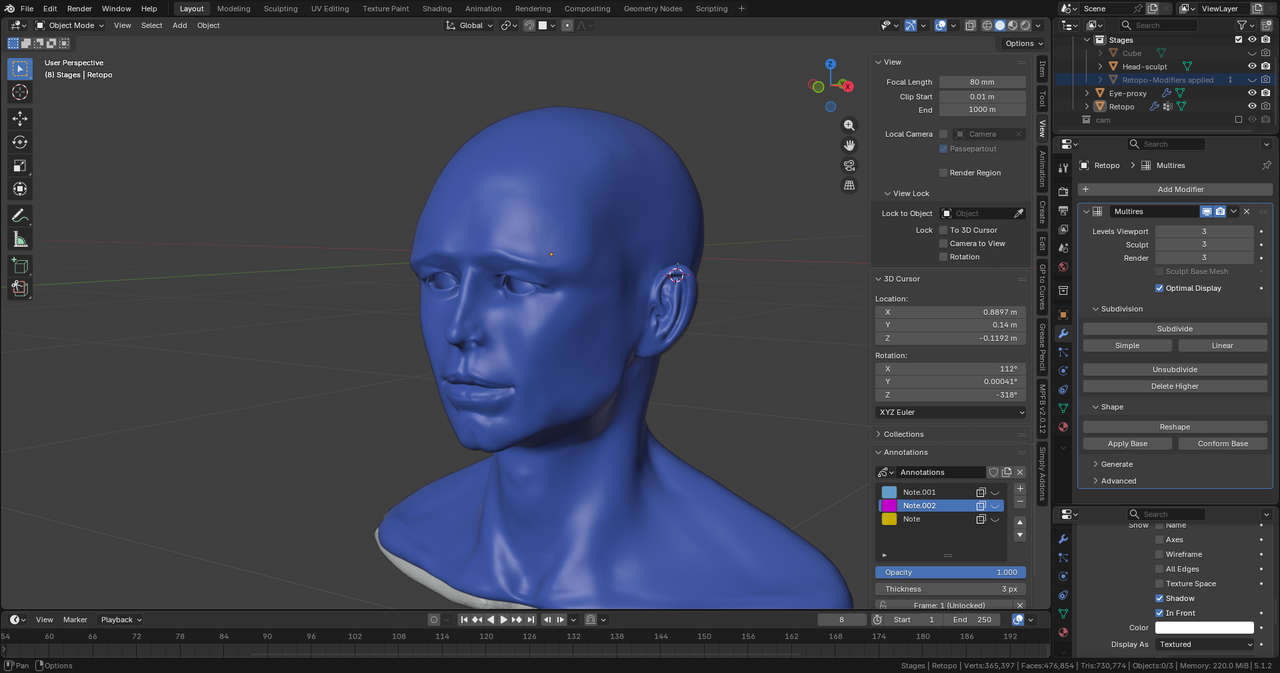Image resolution: width=1280 pixels, height=673 pixels.
Task: Click the pan view hand icon
Action: point(849,145)
